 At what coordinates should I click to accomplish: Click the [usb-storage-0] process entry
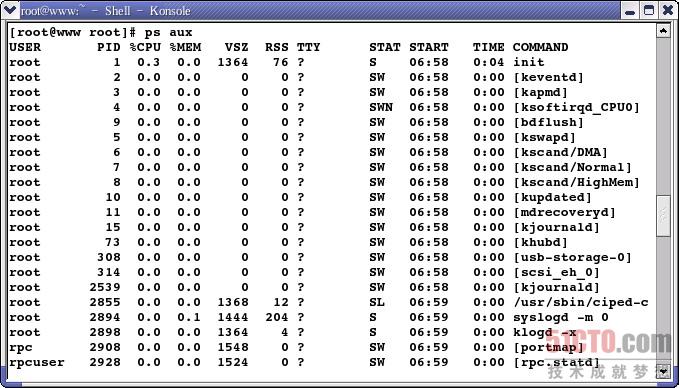coord(572,257)
